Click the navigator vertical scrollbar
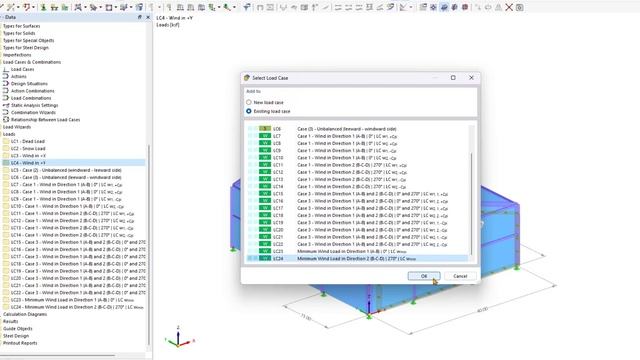The image size is (640, 360). pos(149,245)
